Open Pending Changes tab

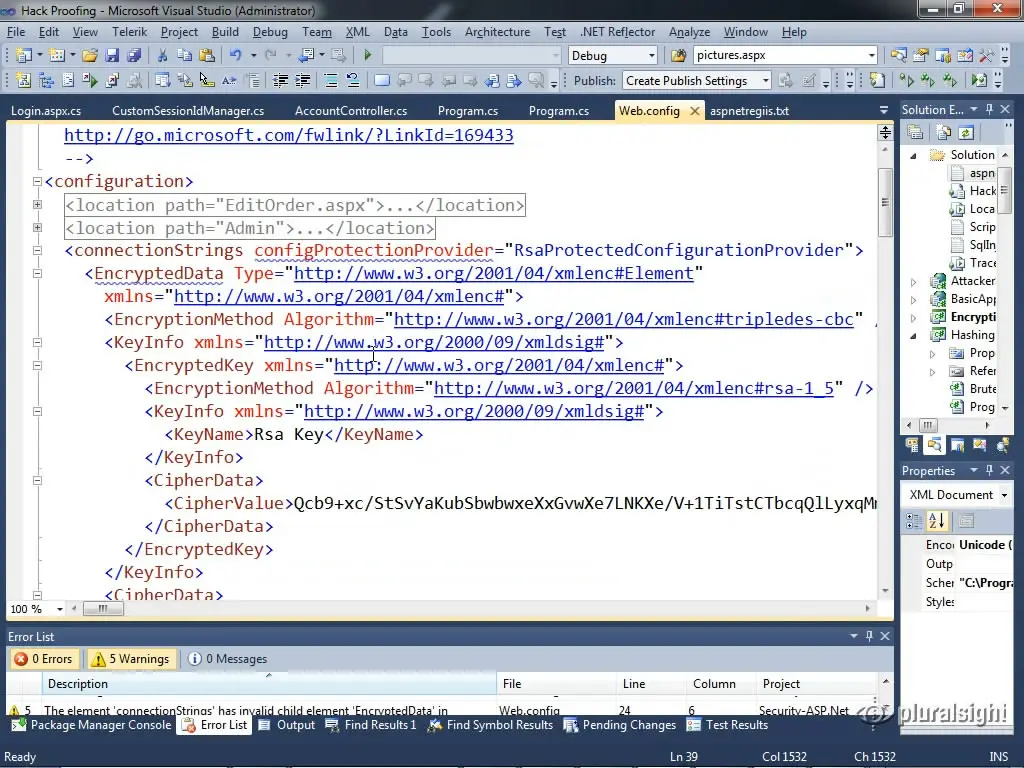pyautogui.click(x=620, y=725)
